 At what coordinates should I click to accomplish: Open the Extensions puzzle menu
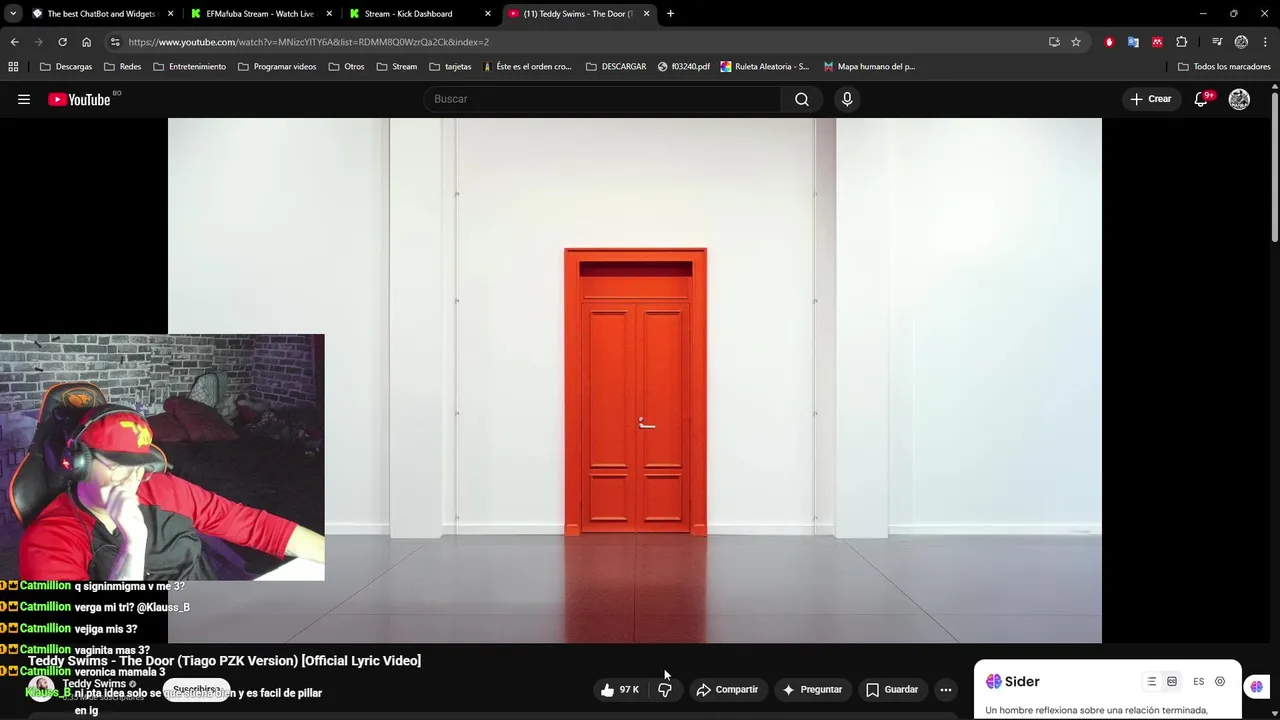click(1181, 42)
